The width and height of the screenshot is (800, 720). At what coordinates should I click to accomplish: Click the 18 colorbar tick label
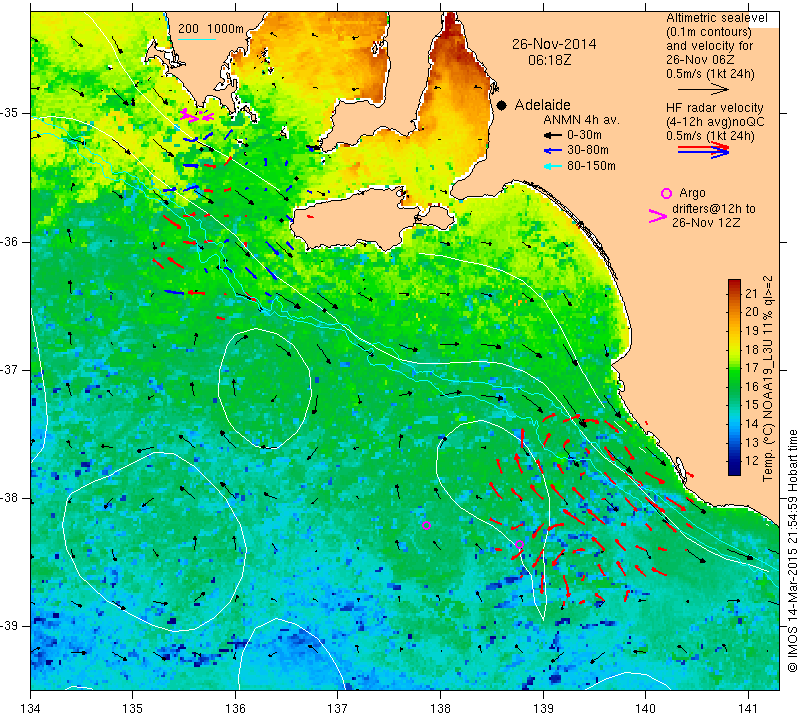pos(752,350)
